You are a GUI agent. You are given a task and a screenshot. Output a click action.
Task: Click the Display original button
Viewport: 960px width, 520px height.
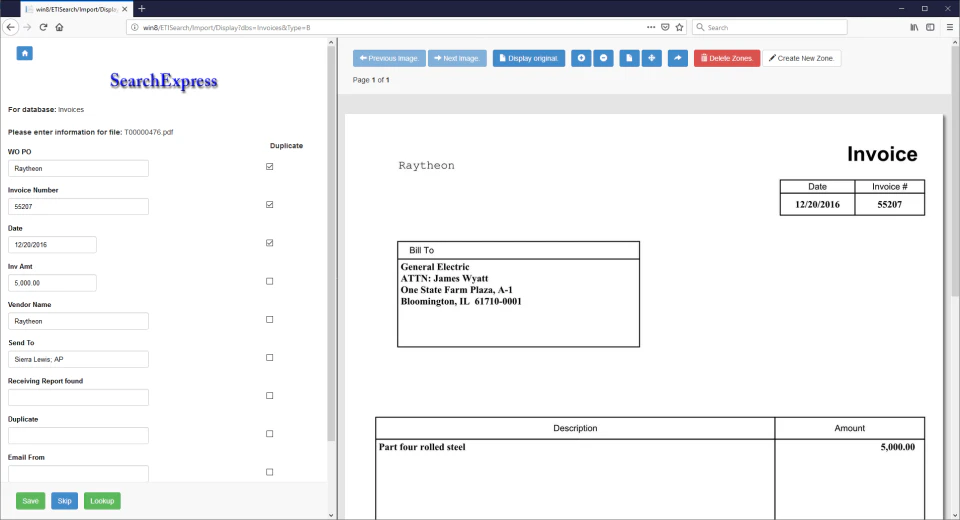529,58
